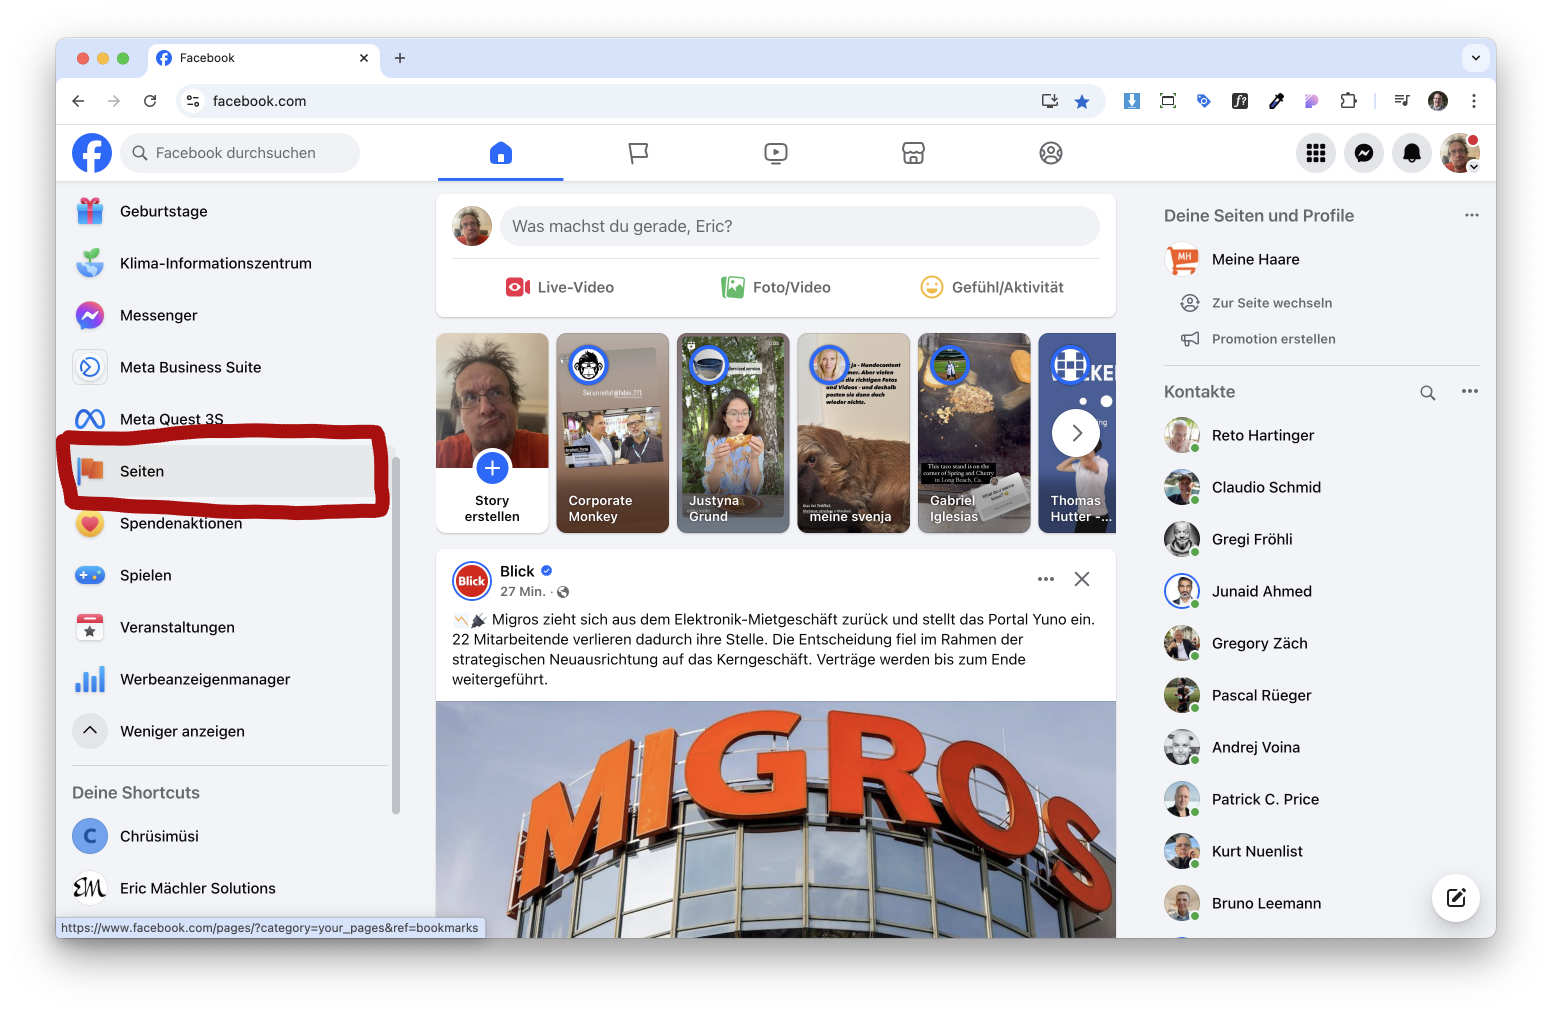Switch to the Video tab
This screenshot has width=1552, height=1012.
click(775, 153)
